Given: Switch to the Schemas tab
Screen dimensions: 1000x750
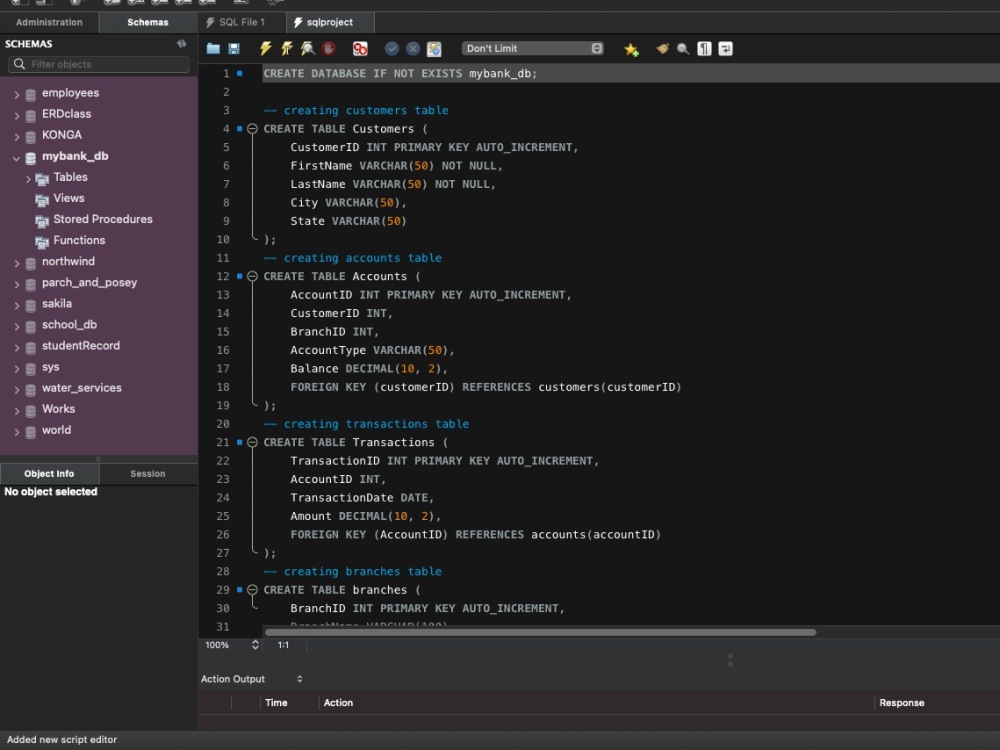Looking at the screenshot, I should (x=148, y=22).
